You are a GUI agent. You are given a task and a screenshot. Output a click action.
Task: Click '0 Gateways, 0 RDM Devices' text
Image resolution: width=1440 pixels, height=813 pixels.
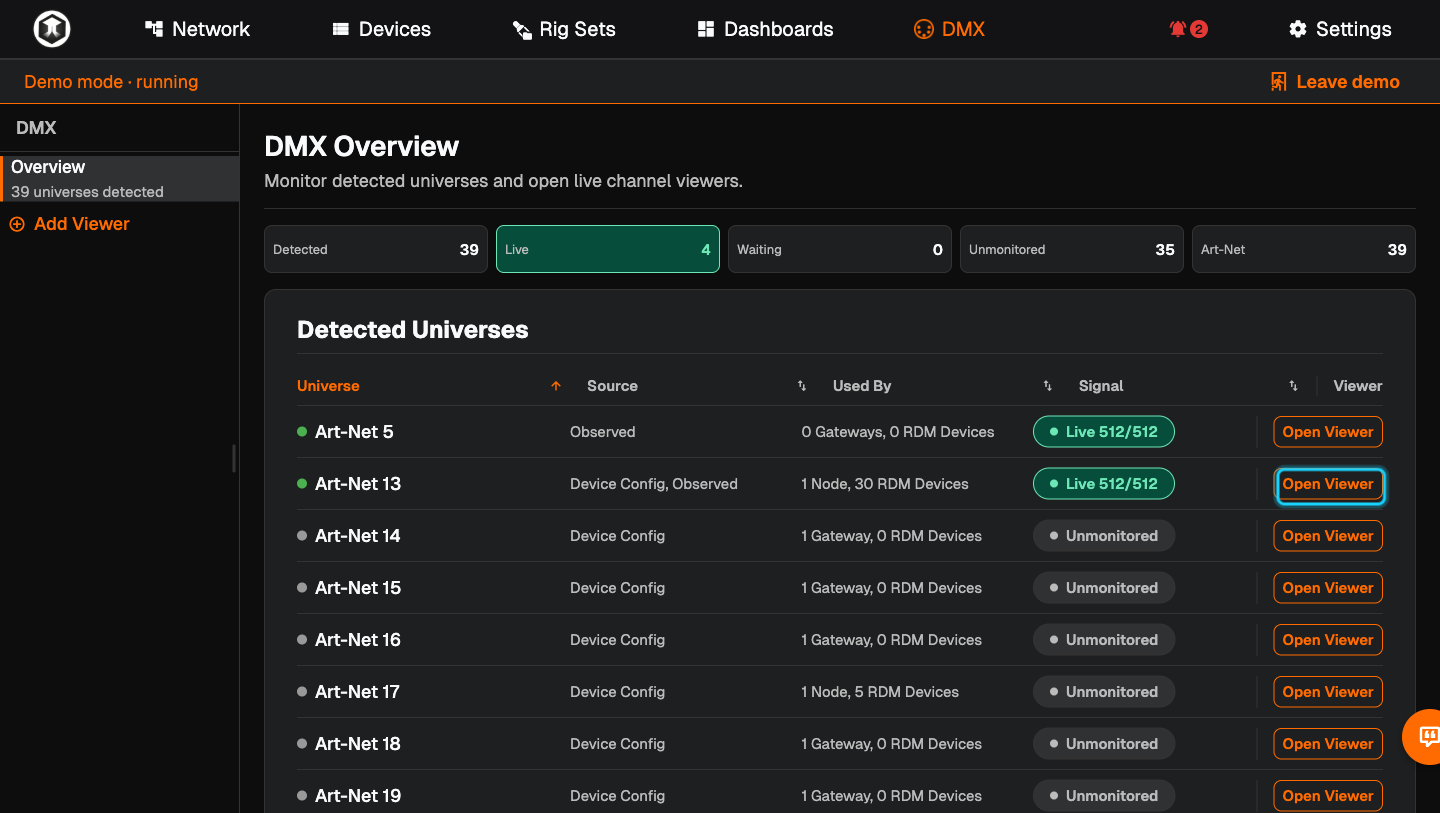point(898,432)
